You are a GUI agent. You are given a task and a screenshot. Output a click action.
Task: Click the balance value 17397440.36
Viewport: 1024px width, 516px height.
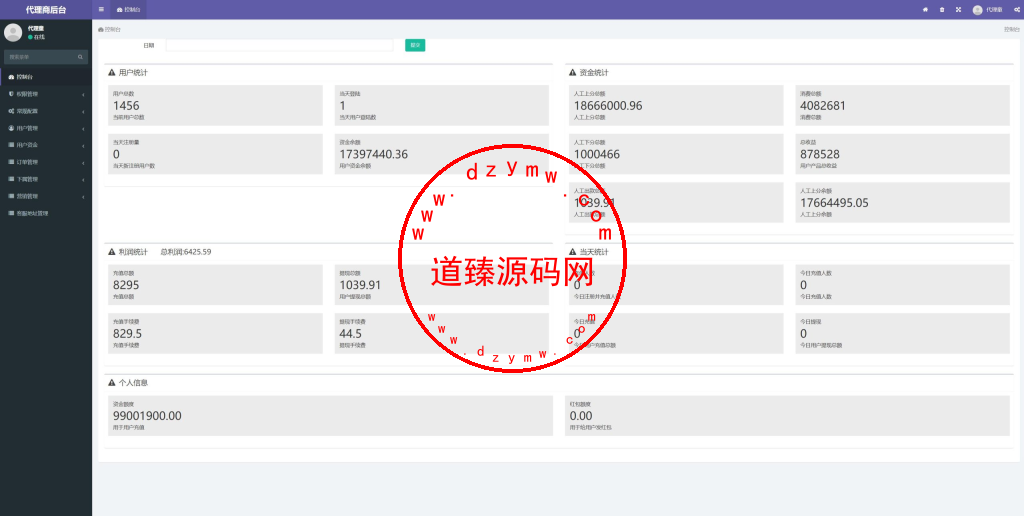(374, 154)
